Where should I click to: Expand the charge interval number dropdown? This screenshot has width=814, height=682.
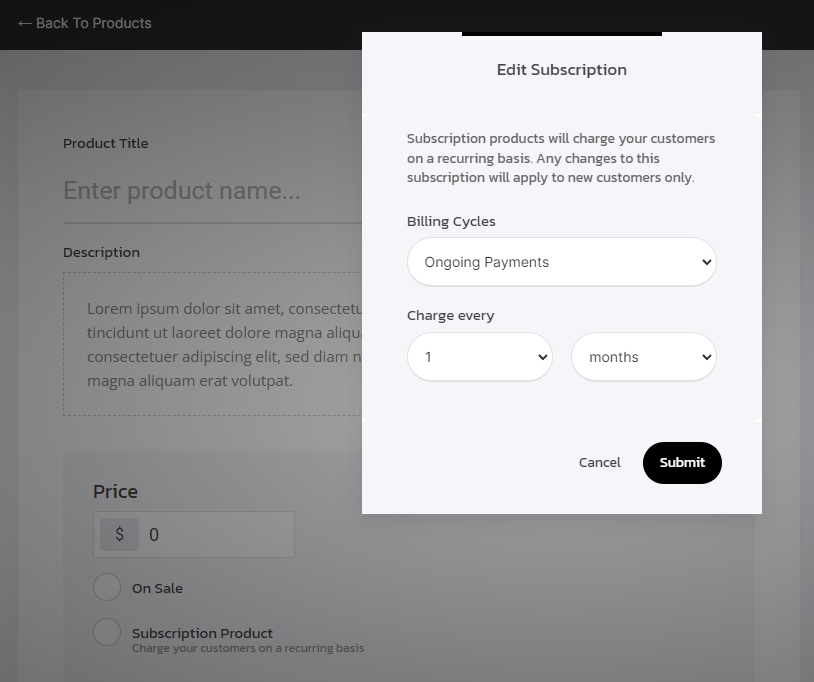click(479, 357)
